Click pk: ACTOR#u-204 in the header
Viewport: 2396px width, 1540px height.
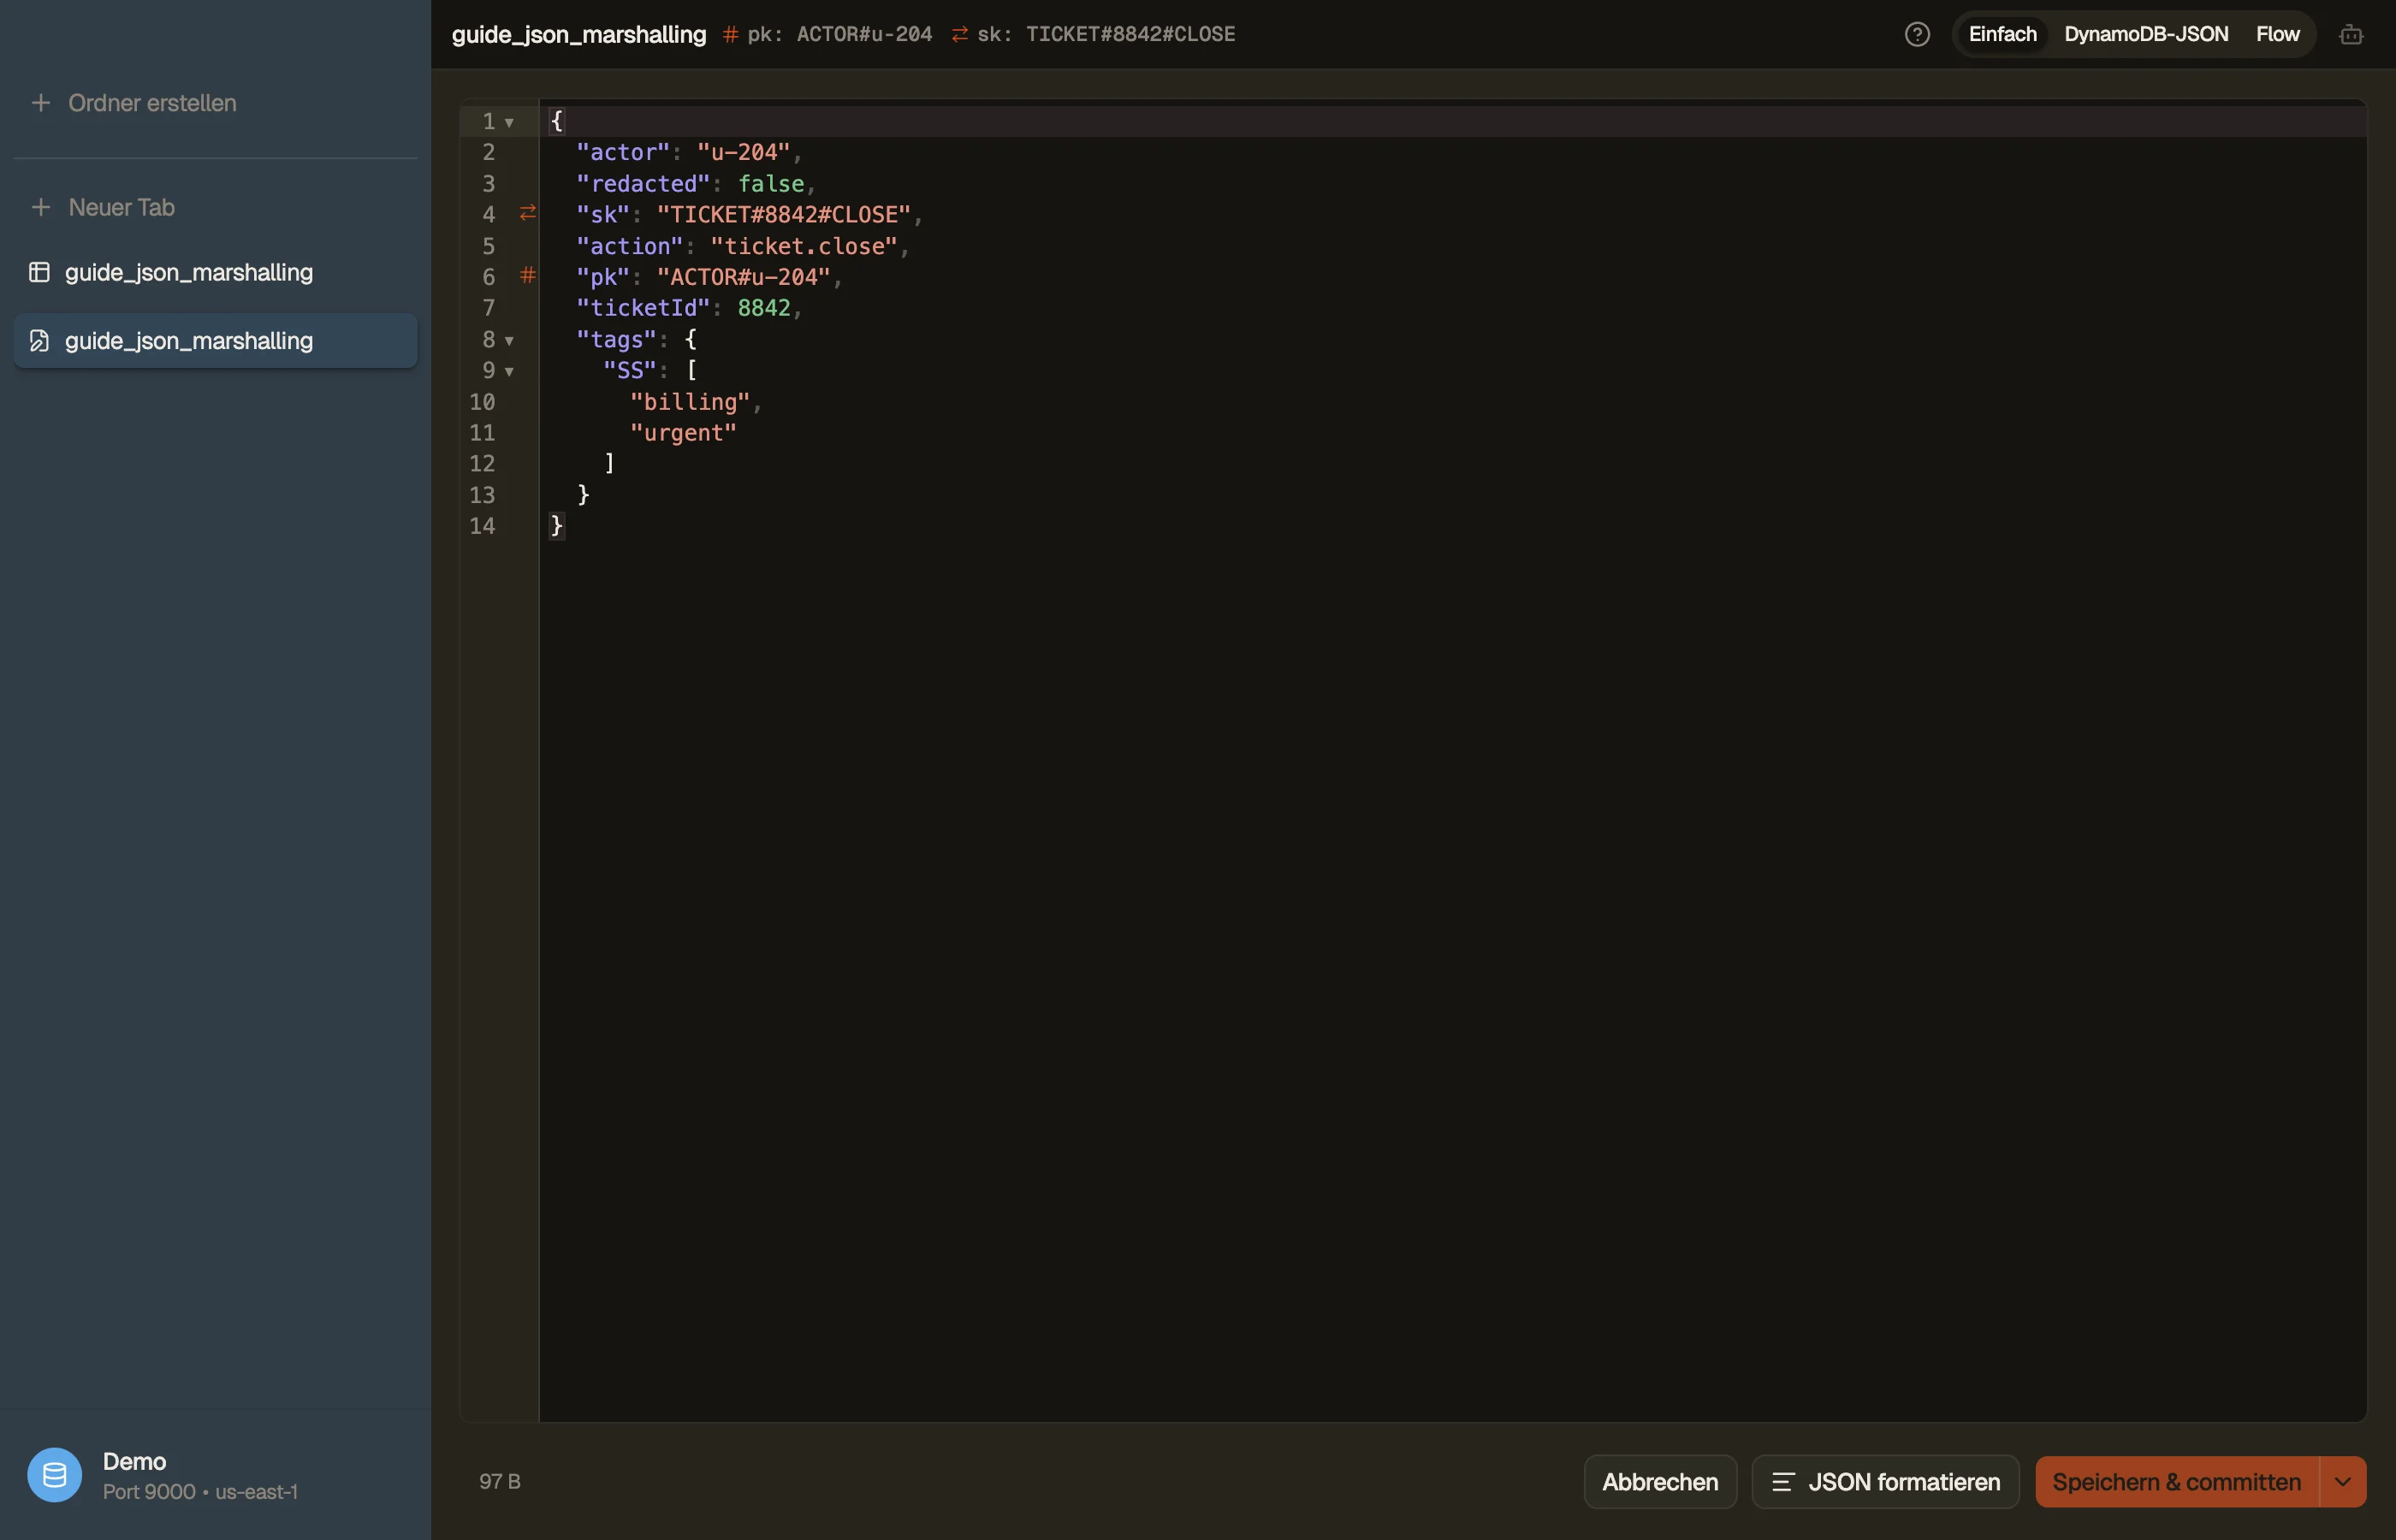[839, 34]
